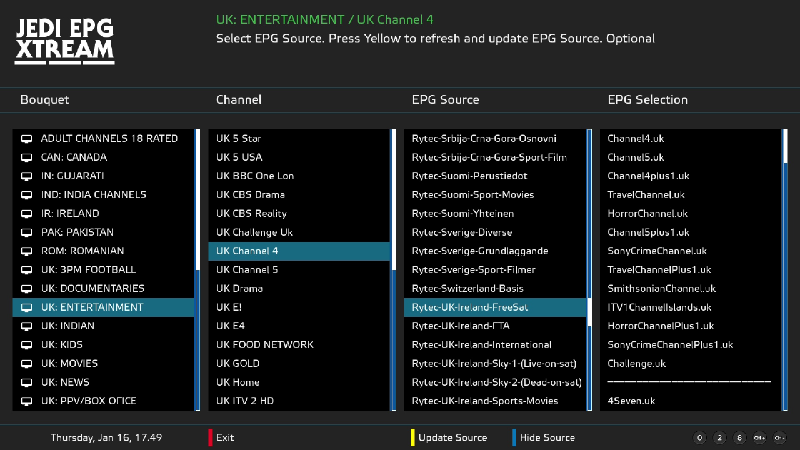Select the UK CBS Drama channel
The height and width of the screenshot is (450, 800).
(x=299, y=195)
